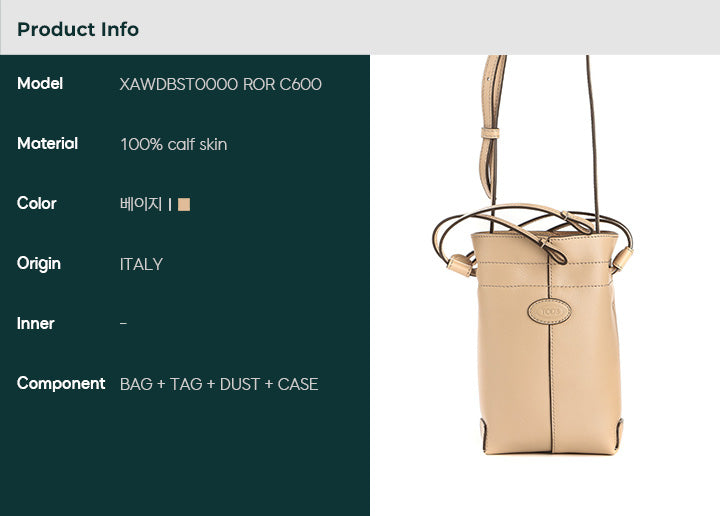Click the dash value next to Inner

coord(123,324)
